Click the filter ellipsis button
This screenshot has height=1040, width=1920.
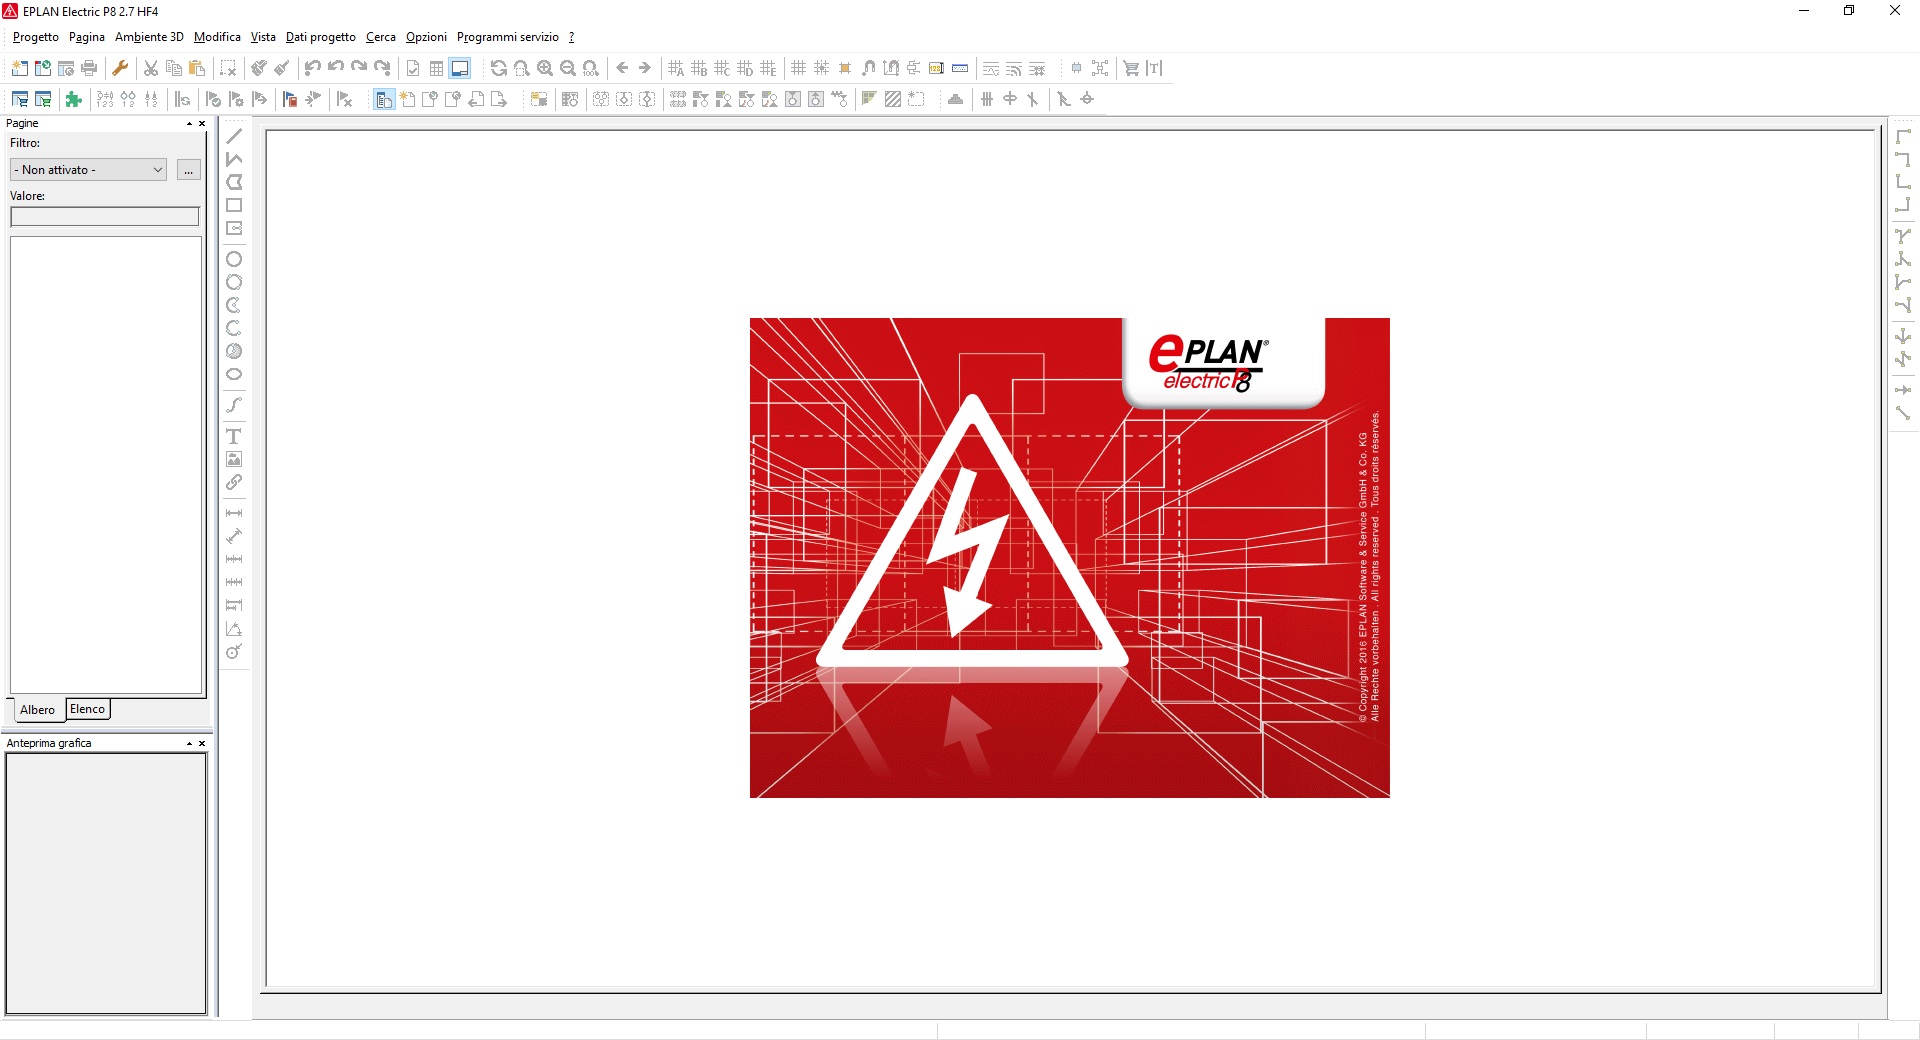point(188,170)
